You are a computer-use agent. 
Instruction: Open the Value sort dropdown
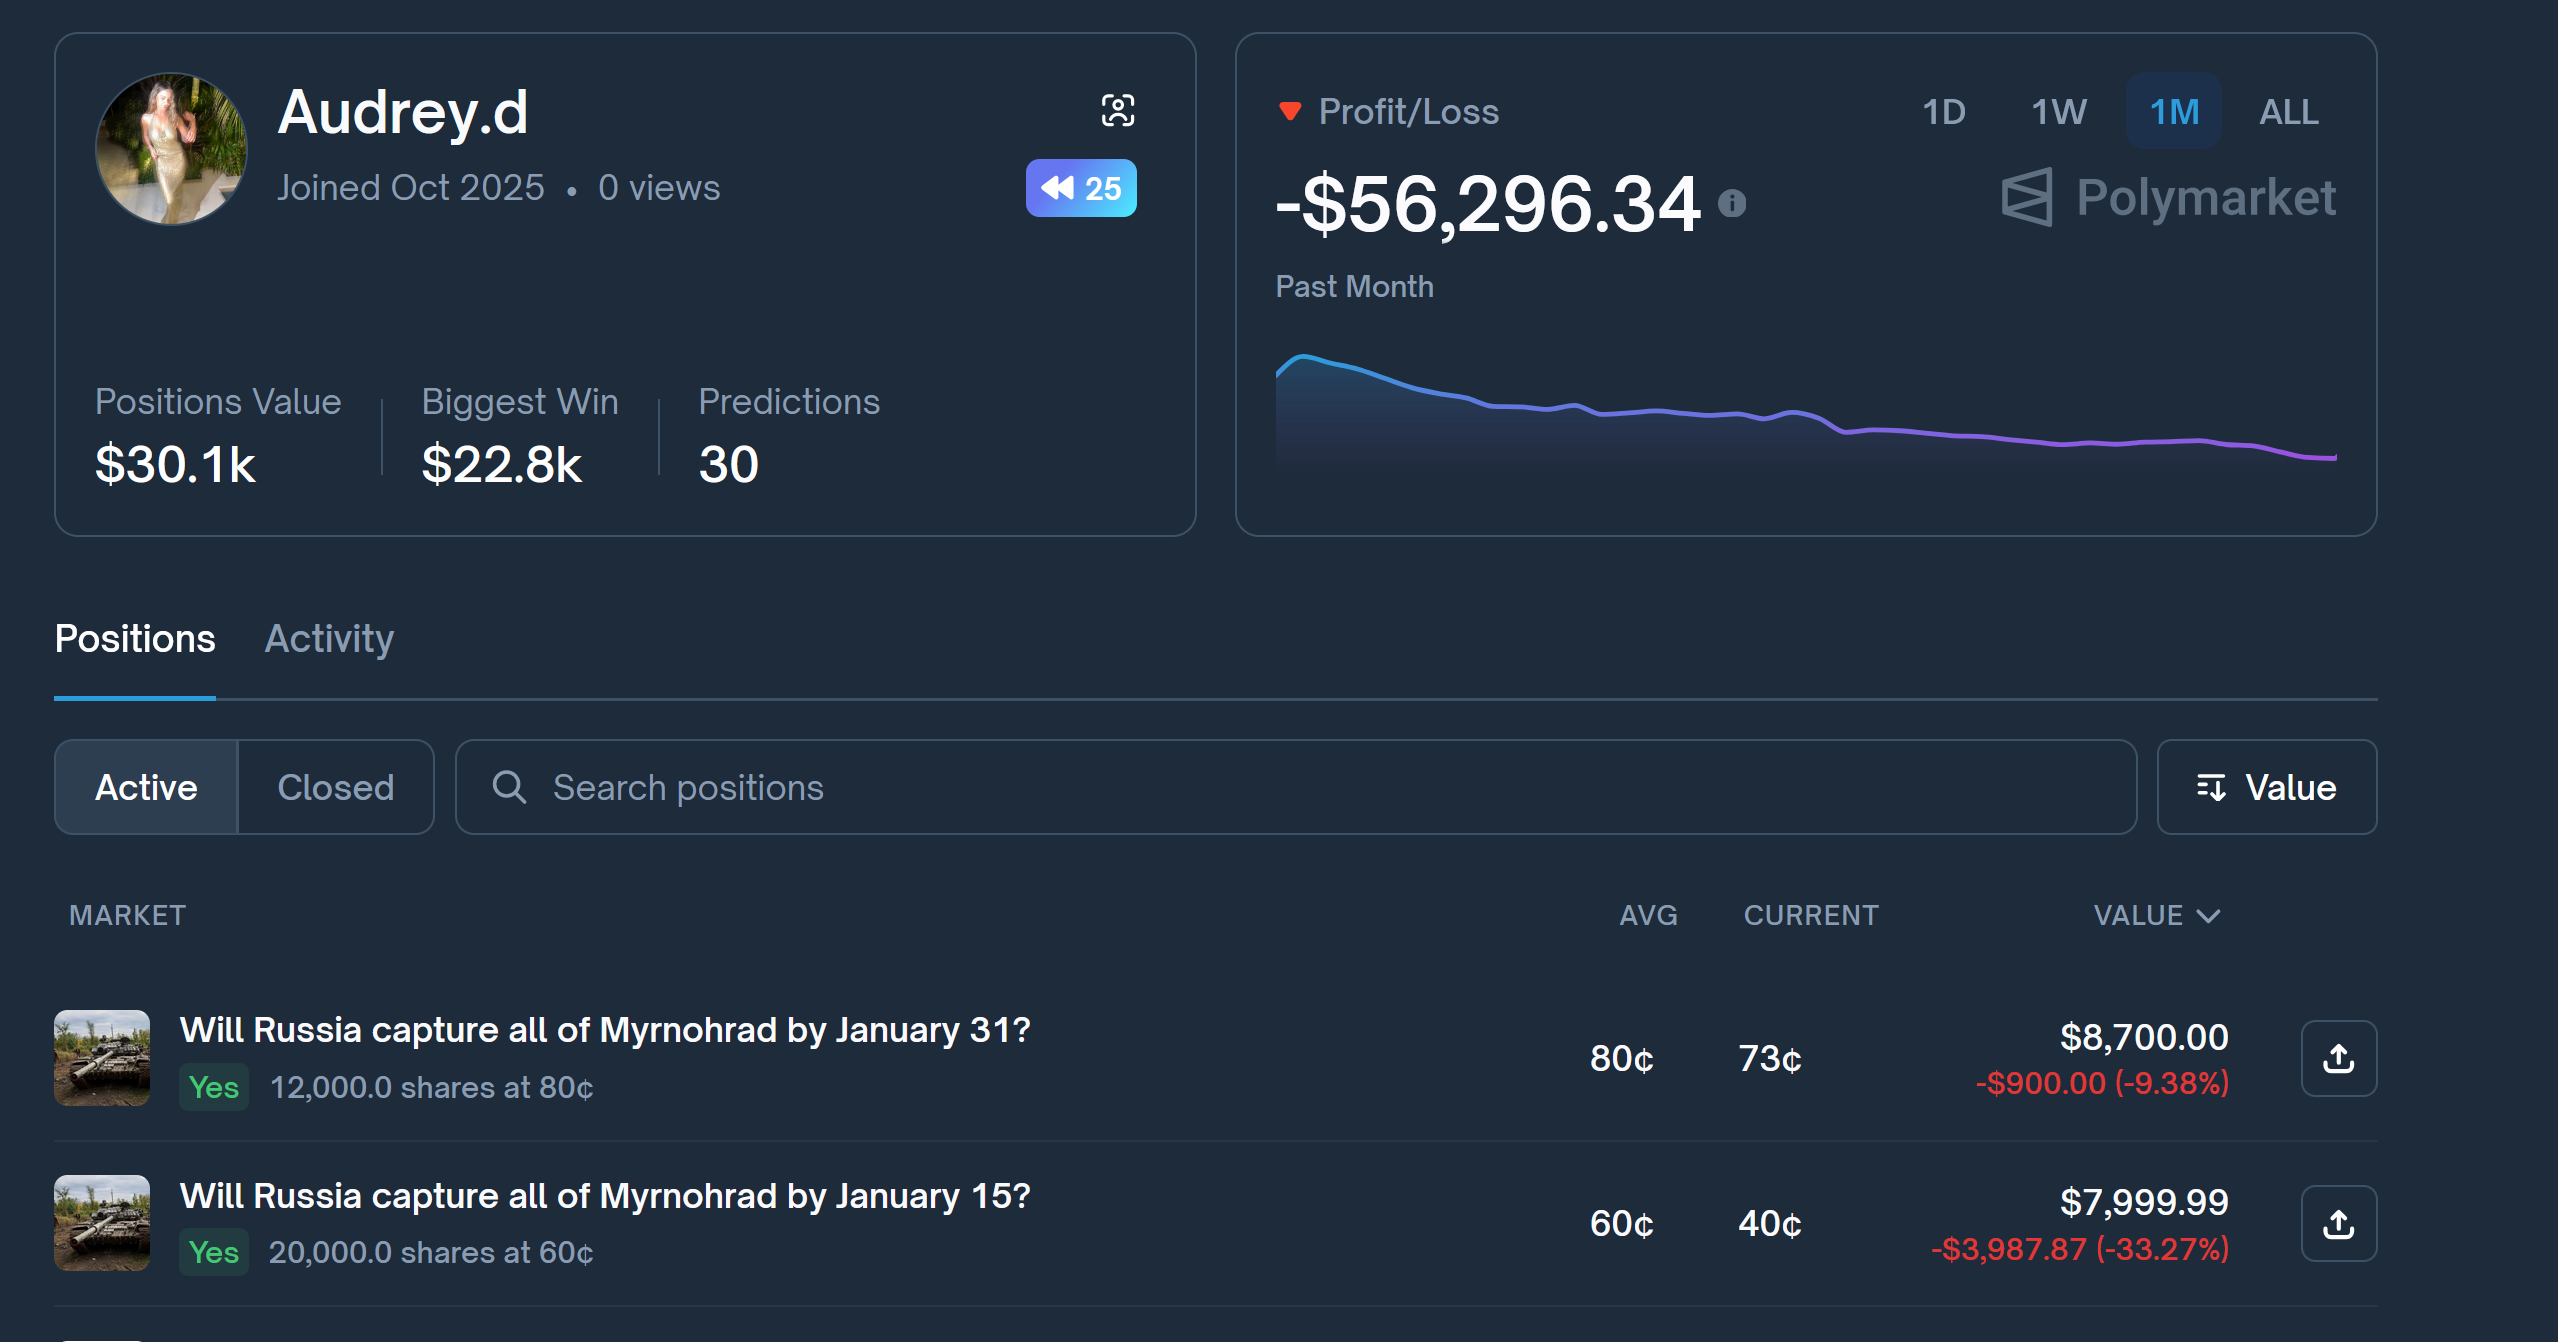[2266, 787]
